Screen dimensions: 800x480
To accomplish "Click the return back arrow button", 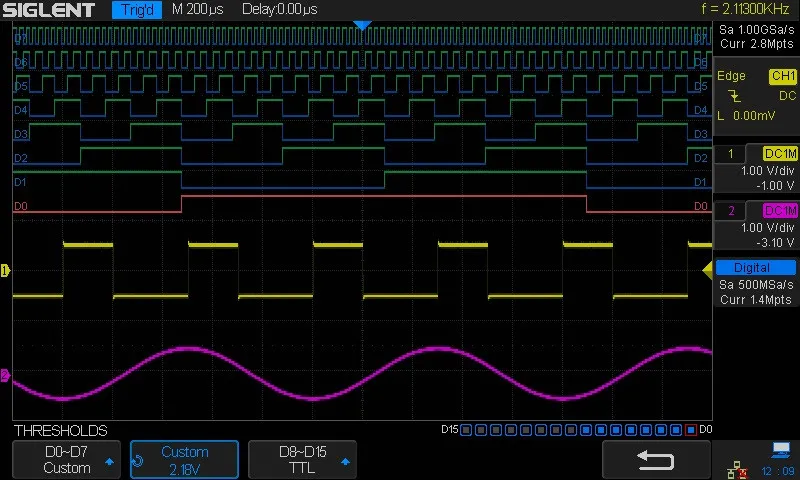I will [656, 460].
